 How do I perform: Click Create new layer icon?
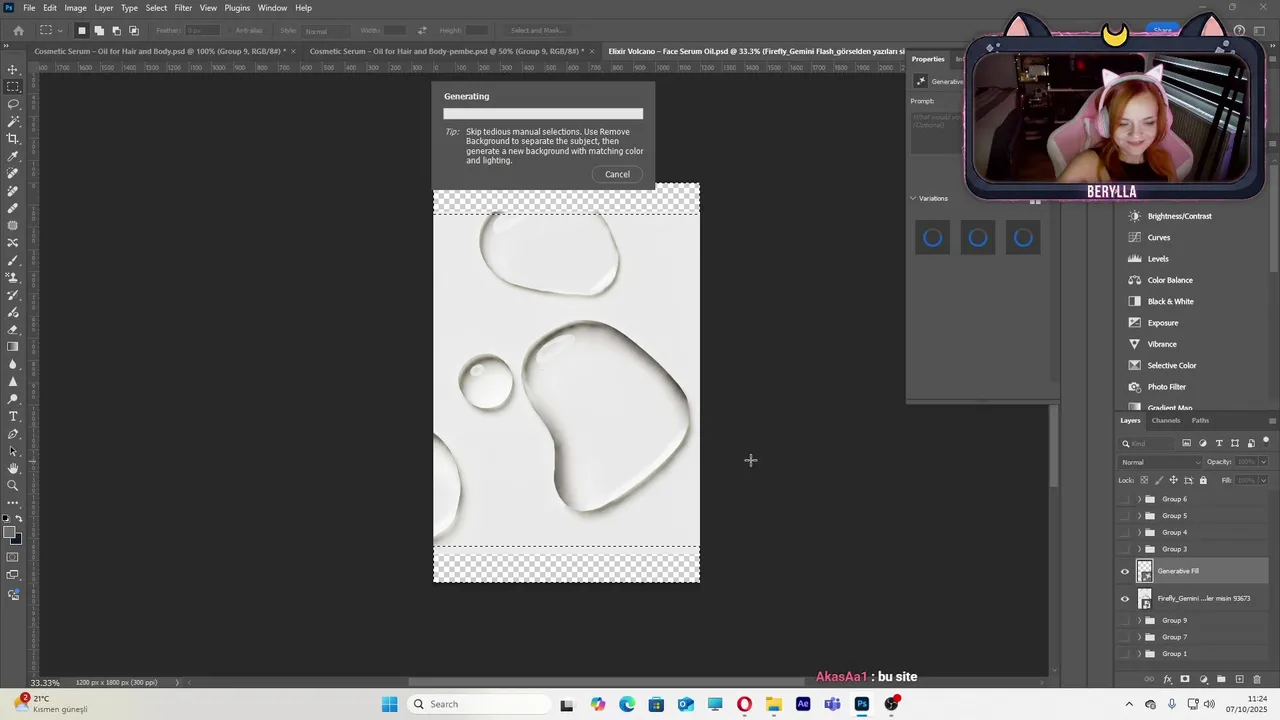pyautogui.click(x=1239, y=679)
